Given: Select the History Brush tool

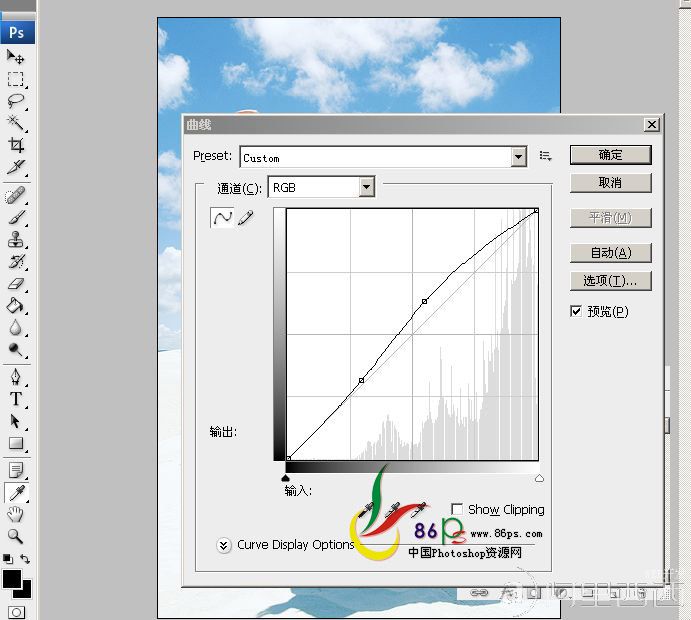Looking at the screenshot, I should tap(15, 262).
